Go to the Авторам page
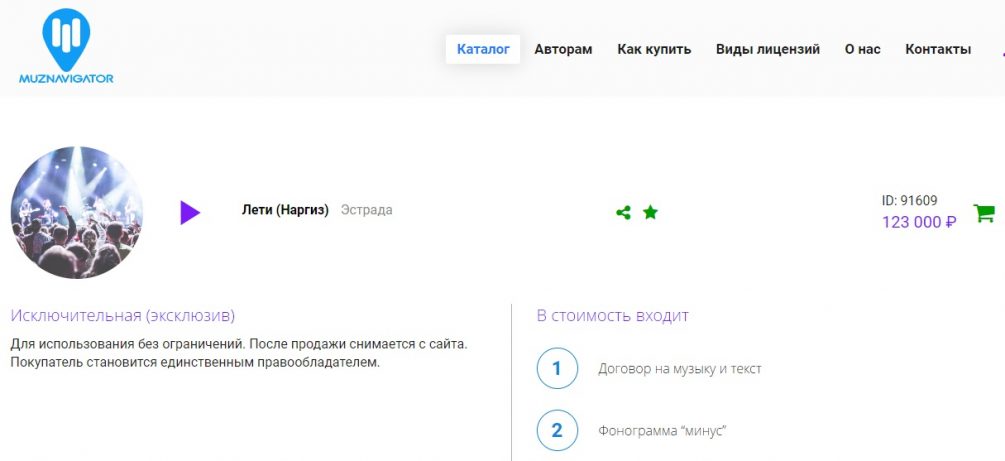1005x461 pixels. (x=563, y=49)
